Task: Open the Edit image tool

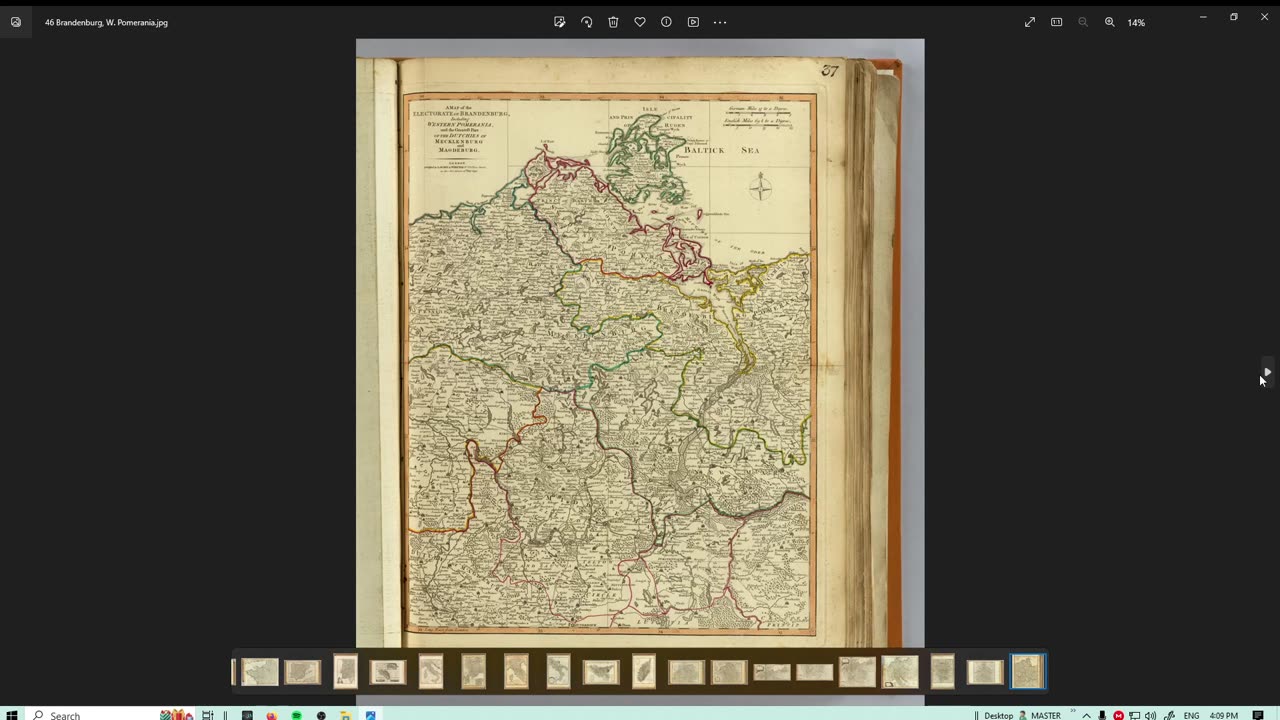Action: (x=560, y=22)
